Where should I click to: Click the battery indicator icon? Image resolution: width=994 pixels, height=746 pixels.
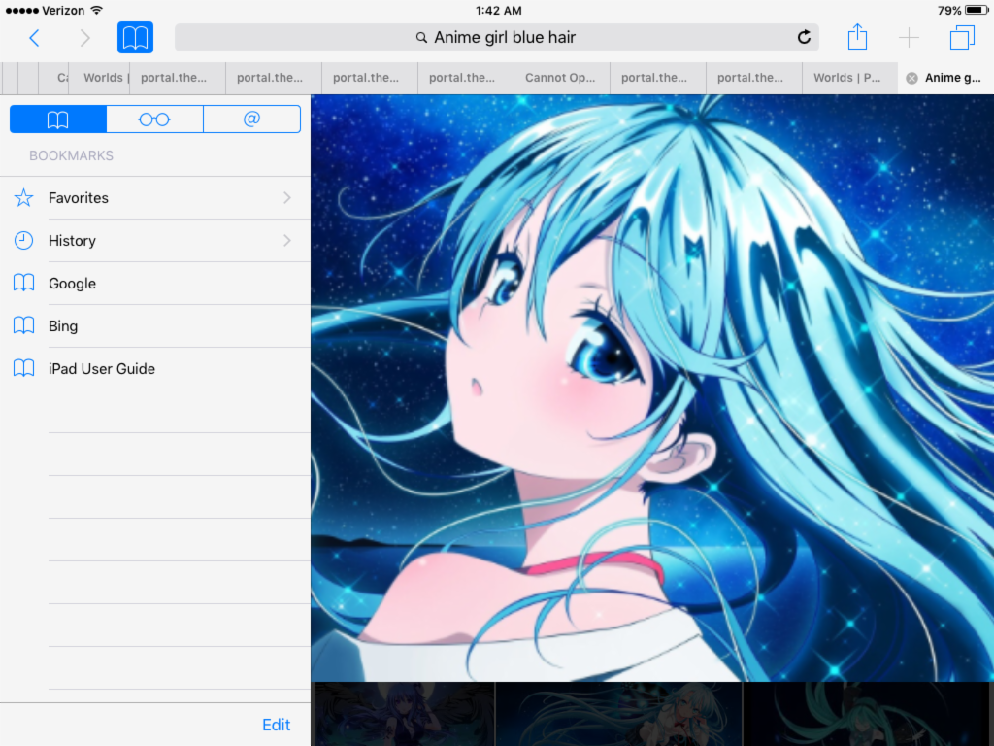[976, 10]
